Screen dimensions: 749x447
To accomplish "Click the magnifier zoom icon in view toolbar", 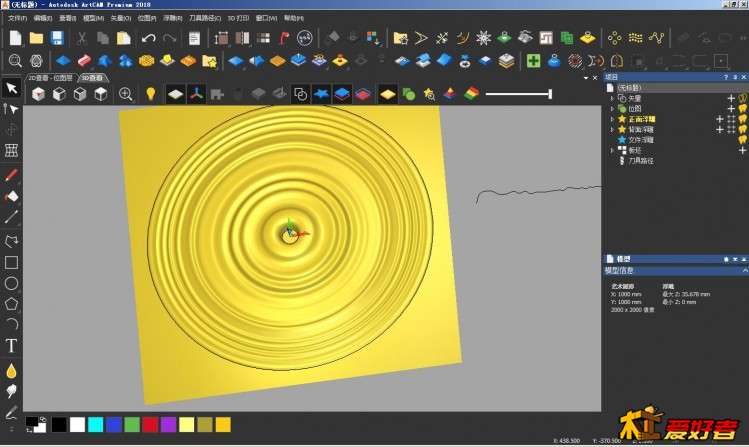I will point(126,94).
